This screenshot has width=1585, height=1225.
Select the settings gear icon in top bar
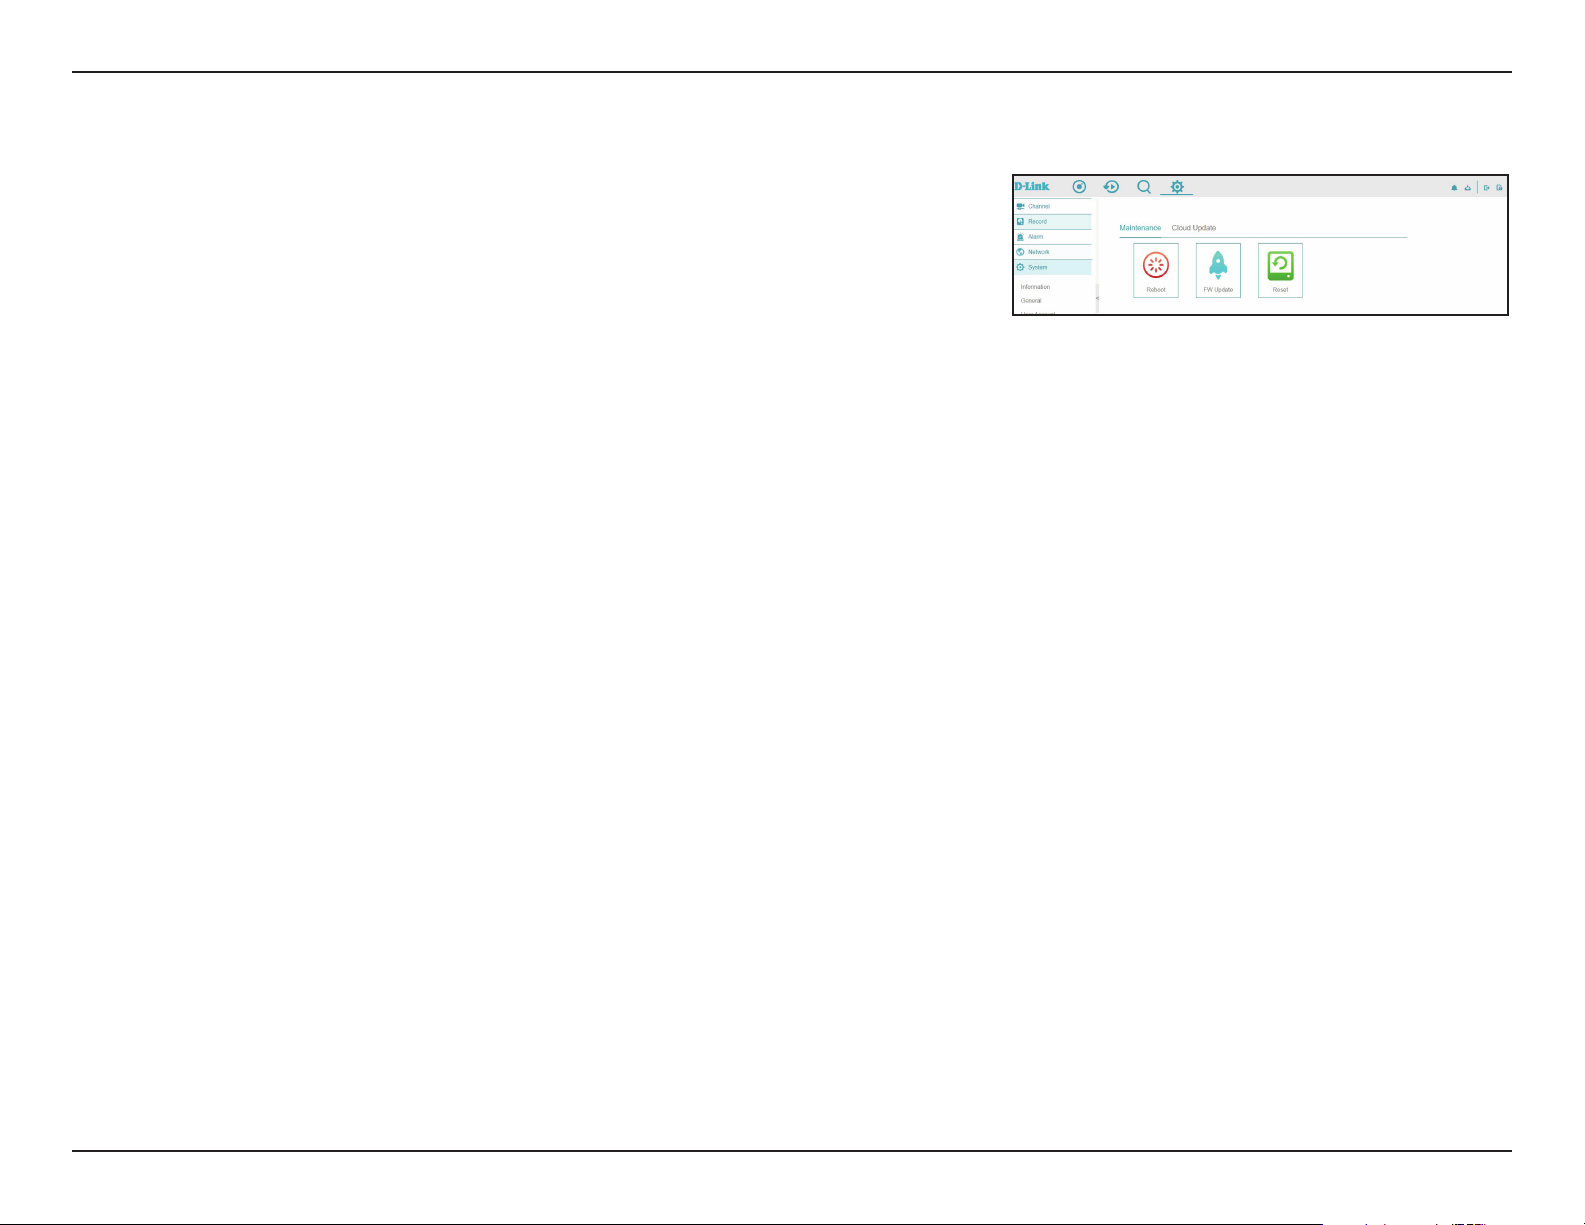(x=1177, y=187)
